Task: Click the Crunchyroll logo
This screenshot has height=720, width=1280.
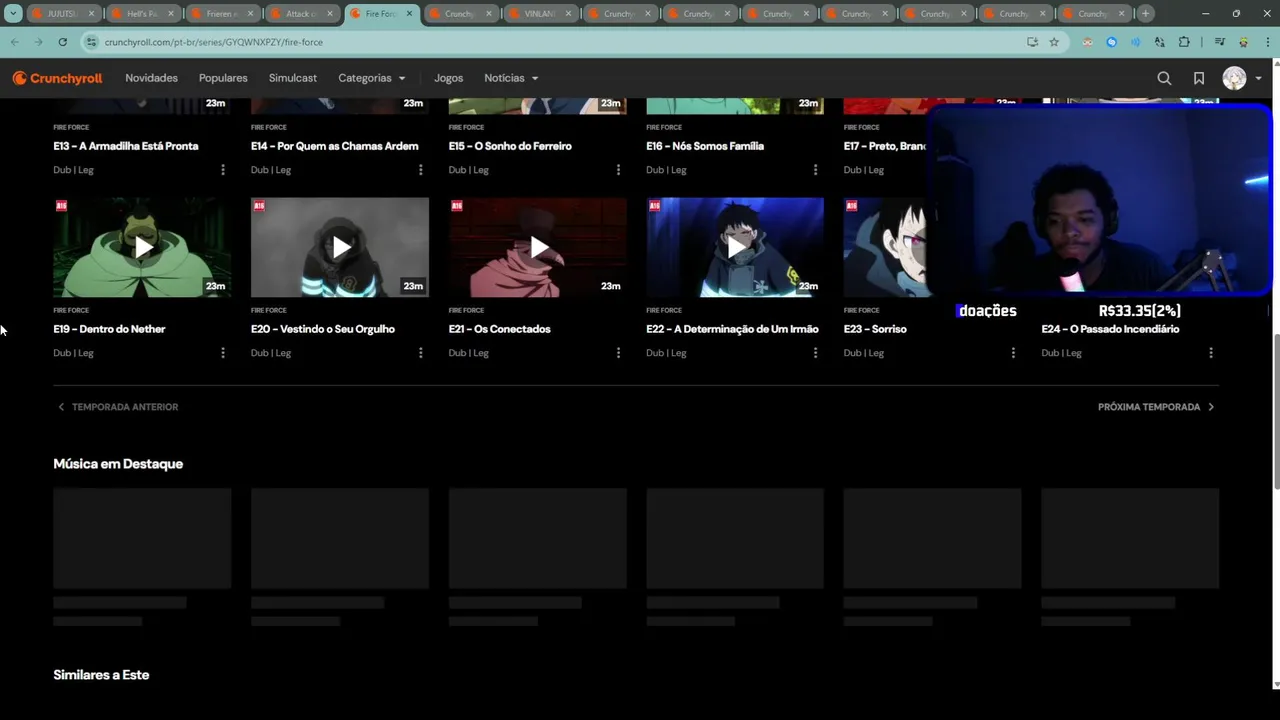Action: (57, 78)
